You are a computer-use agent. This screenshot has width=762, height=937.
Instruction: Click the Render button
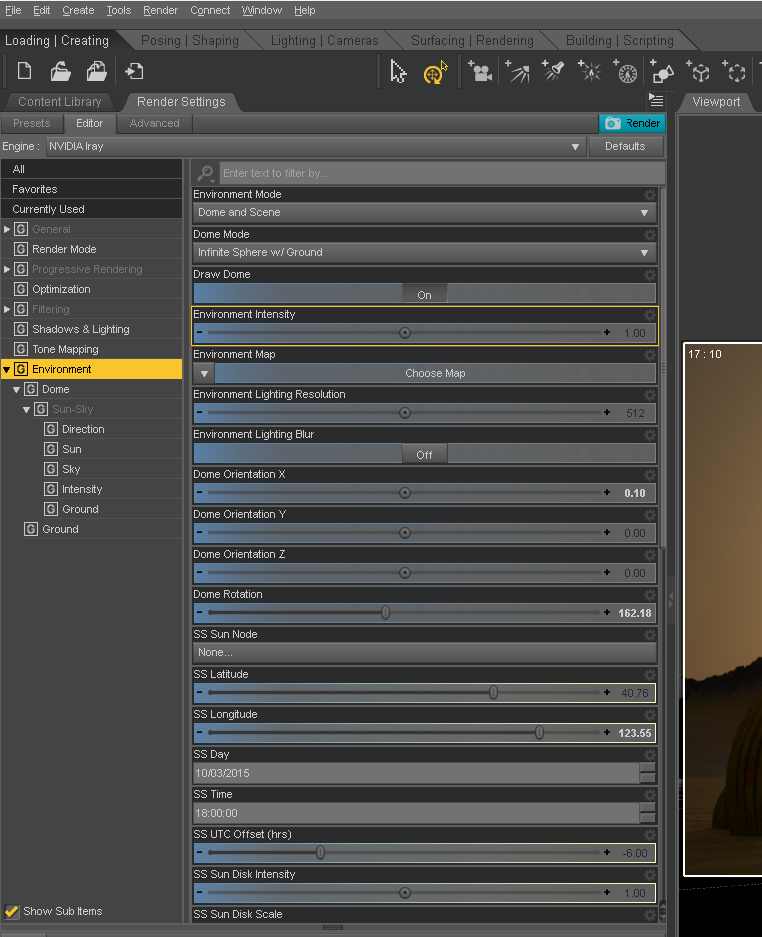632,123
